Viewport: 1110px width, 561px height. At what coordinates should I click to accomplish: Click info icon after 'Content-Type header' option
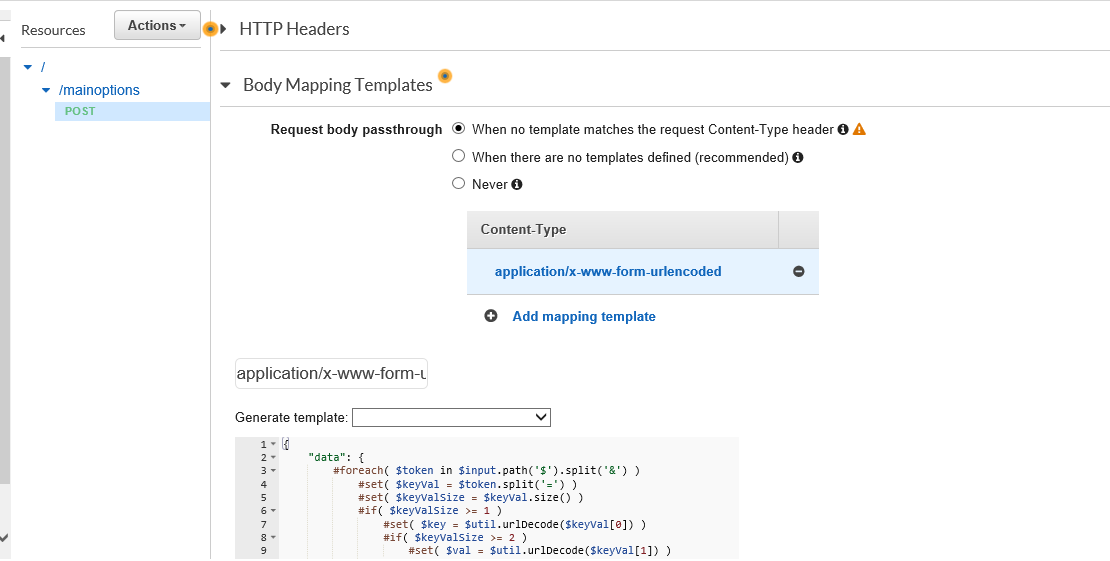pyautogui.click(x=842, y=129)
